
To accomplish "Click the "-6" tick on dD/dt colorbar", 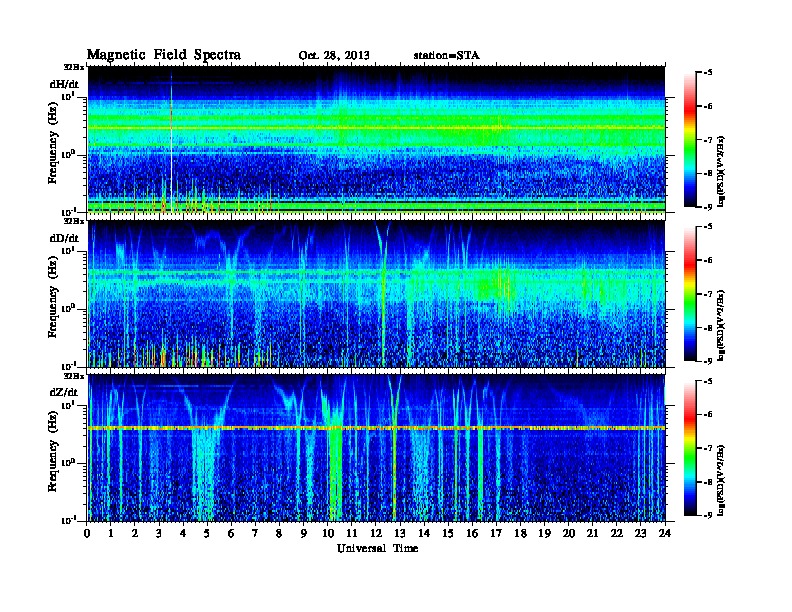I will coord(708,261).
